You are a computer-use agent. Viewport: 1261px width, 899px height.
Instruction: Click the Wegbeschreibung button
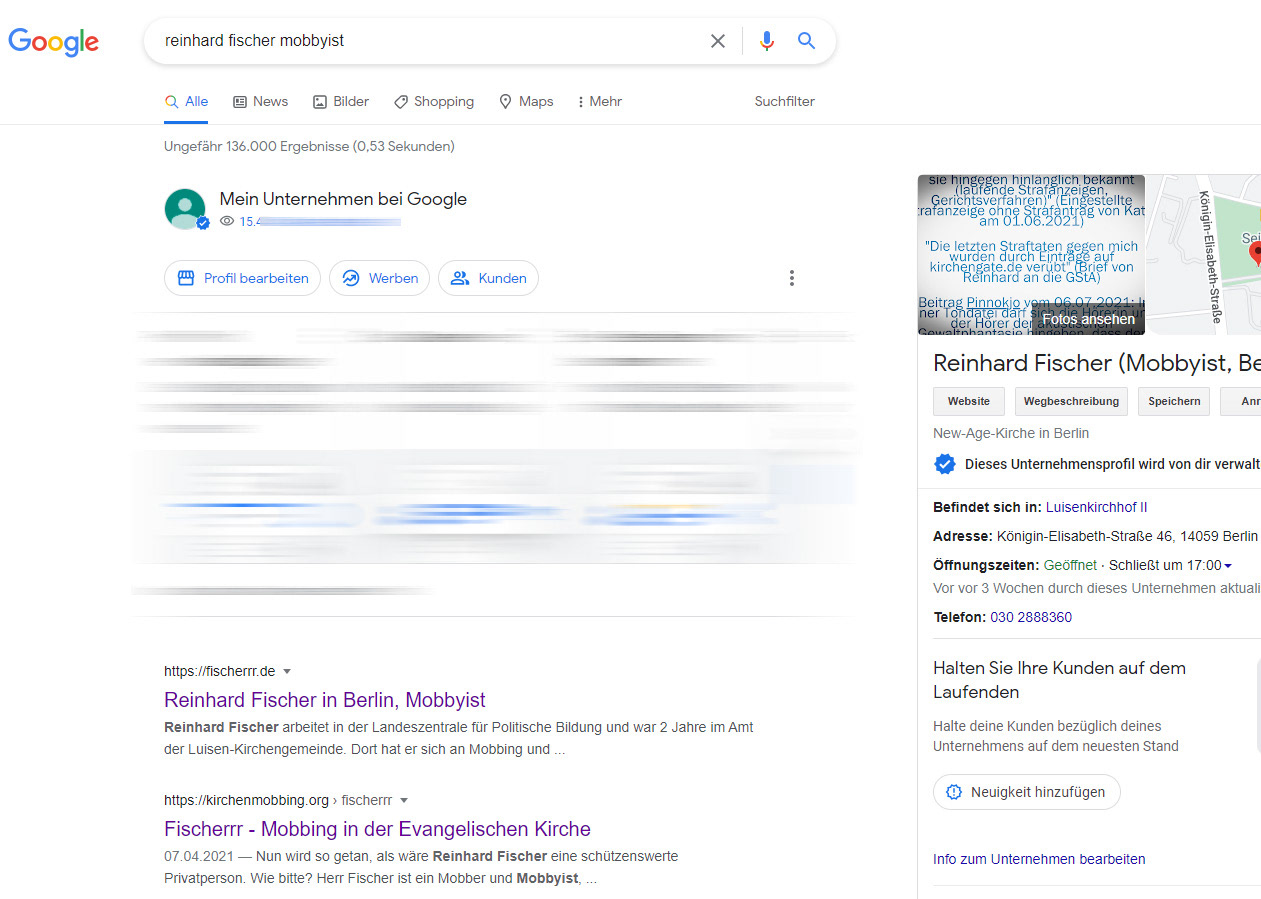[1071, 401]
